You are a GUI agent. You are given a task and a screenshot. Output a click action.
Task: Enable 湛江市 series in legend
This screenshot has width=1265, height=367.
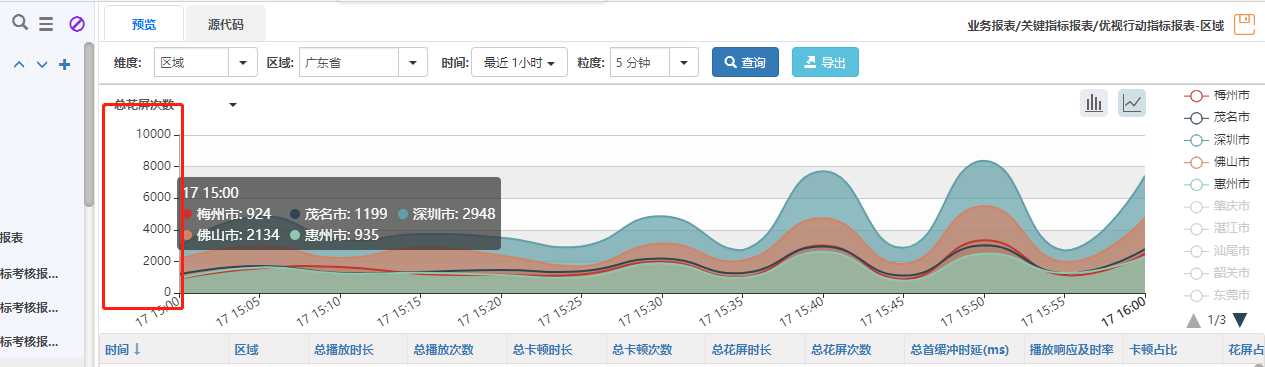tap(1217, 229)
